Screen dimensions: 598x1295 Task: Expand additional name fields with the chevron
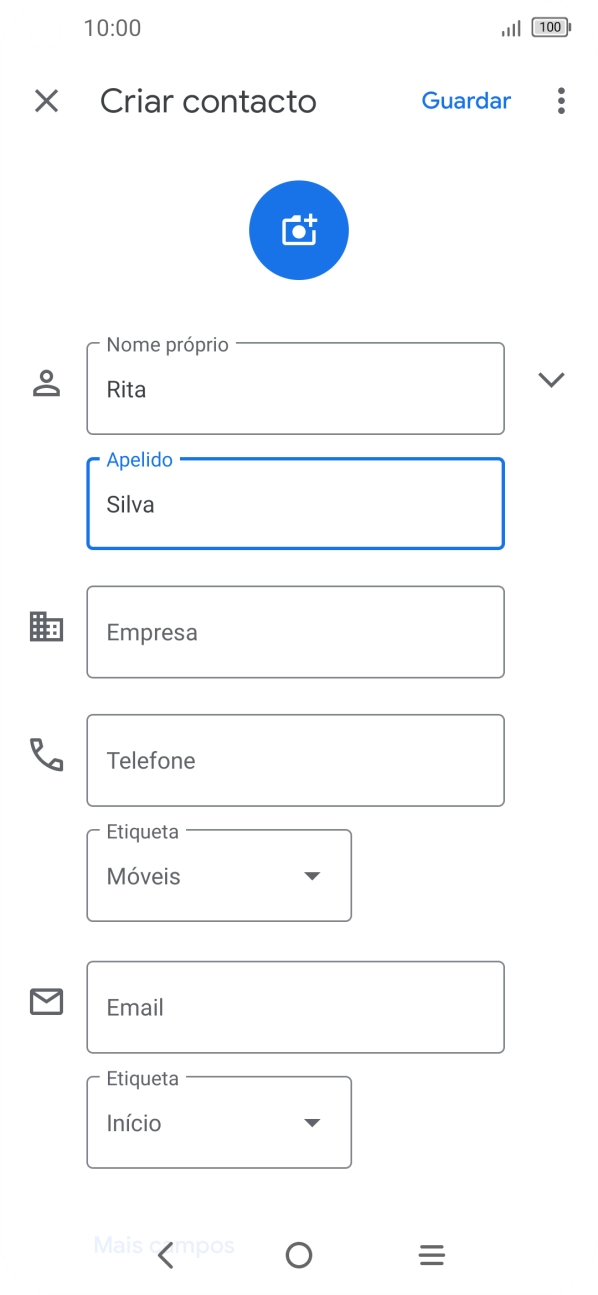click(x=552, y=380)
